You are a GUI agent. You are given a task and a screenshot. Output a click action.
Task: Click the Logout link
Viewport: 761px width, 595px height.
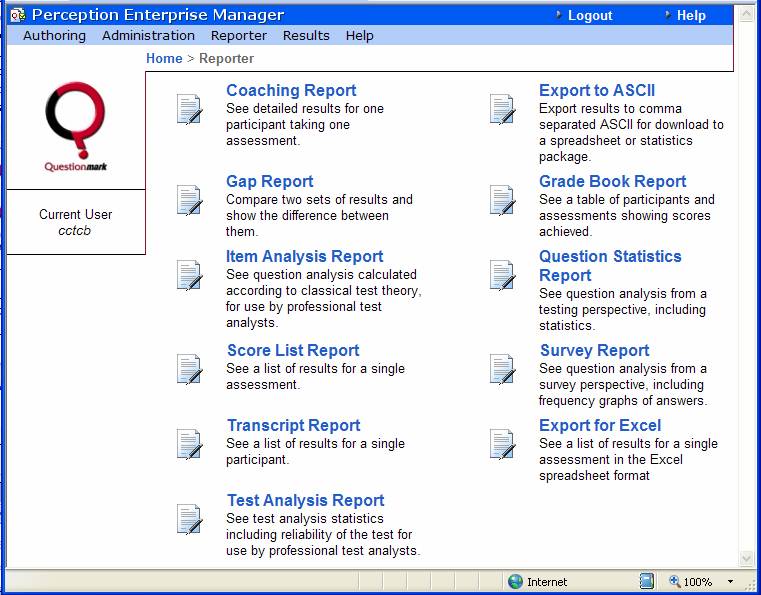[x=589, y=15]
